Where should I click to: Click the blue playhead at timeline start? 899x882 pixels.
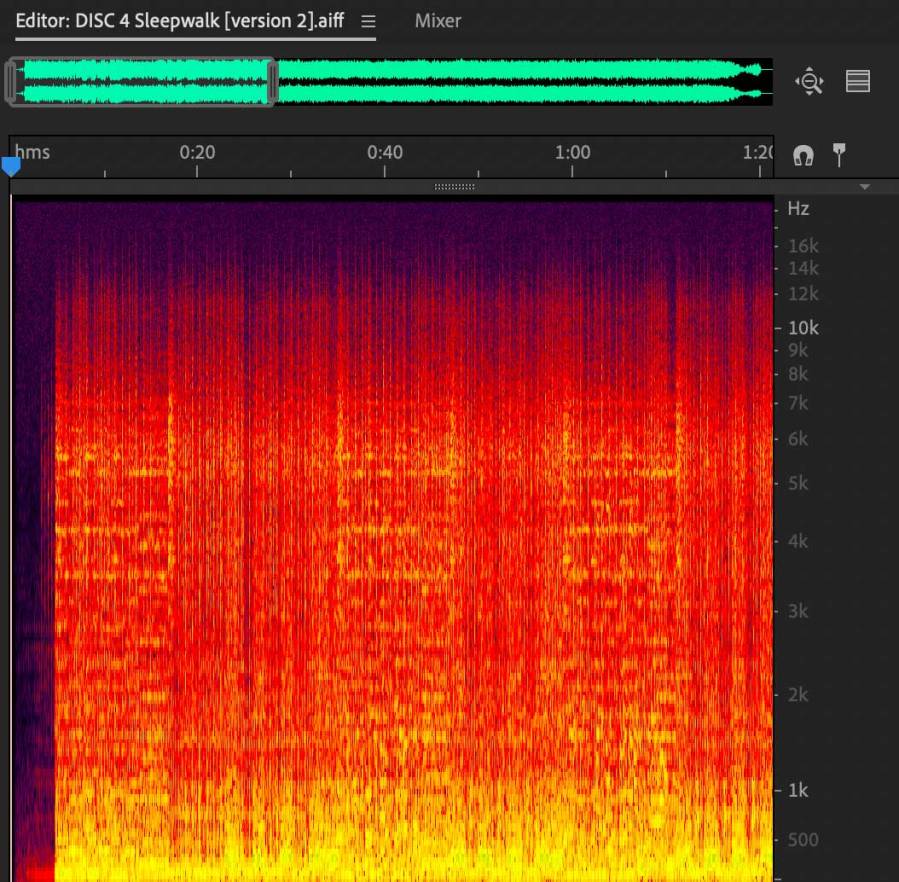pos(11,167)
